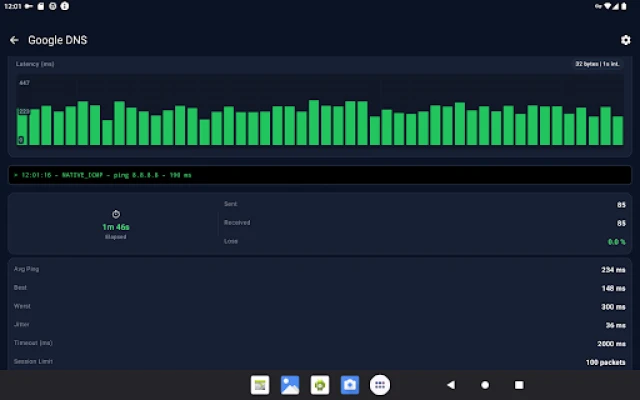The image size is (640, 400).
Task: Click the Best label
Action: pyautogui.click(x=20, y=288)
